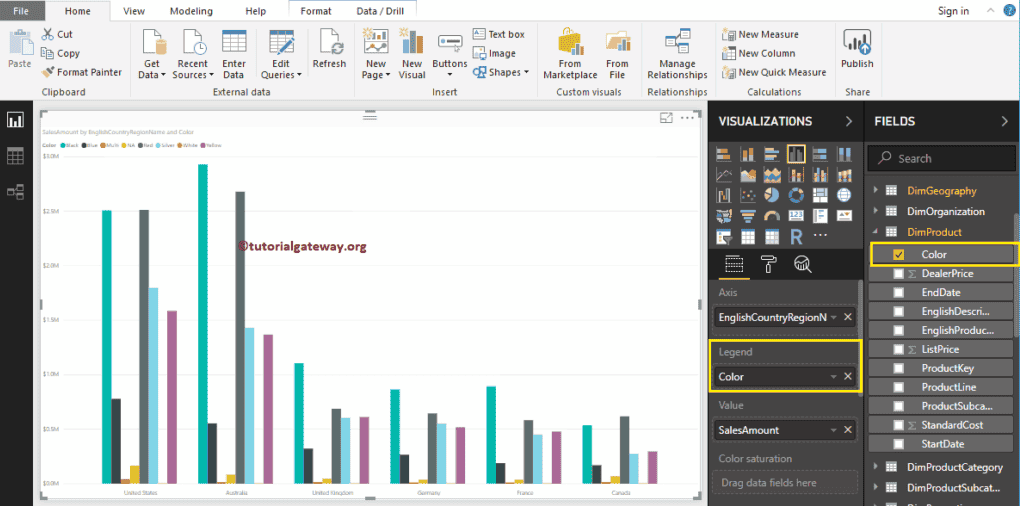Select the globe map visual
The width and height of the screenshot is (1020, 506).
pos(844,195)
